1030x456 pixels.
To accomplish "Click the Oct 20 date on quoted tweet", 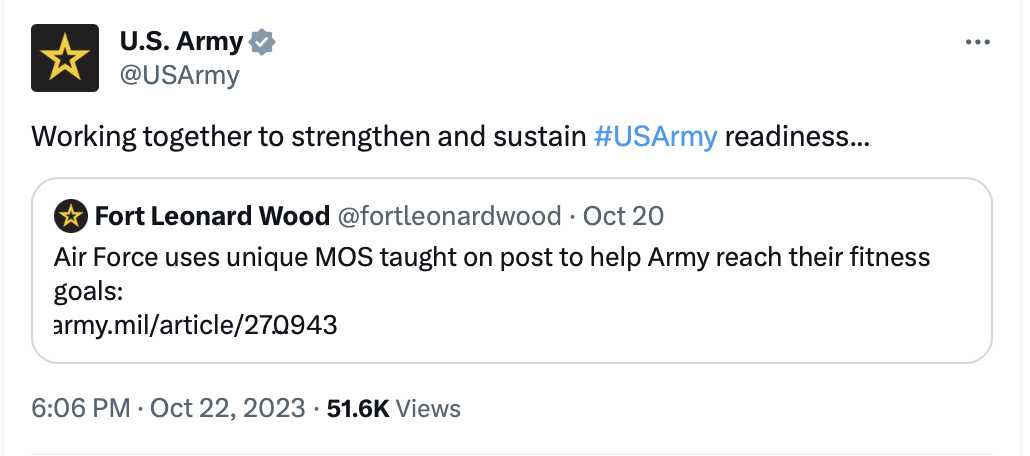I will (623, 215).
